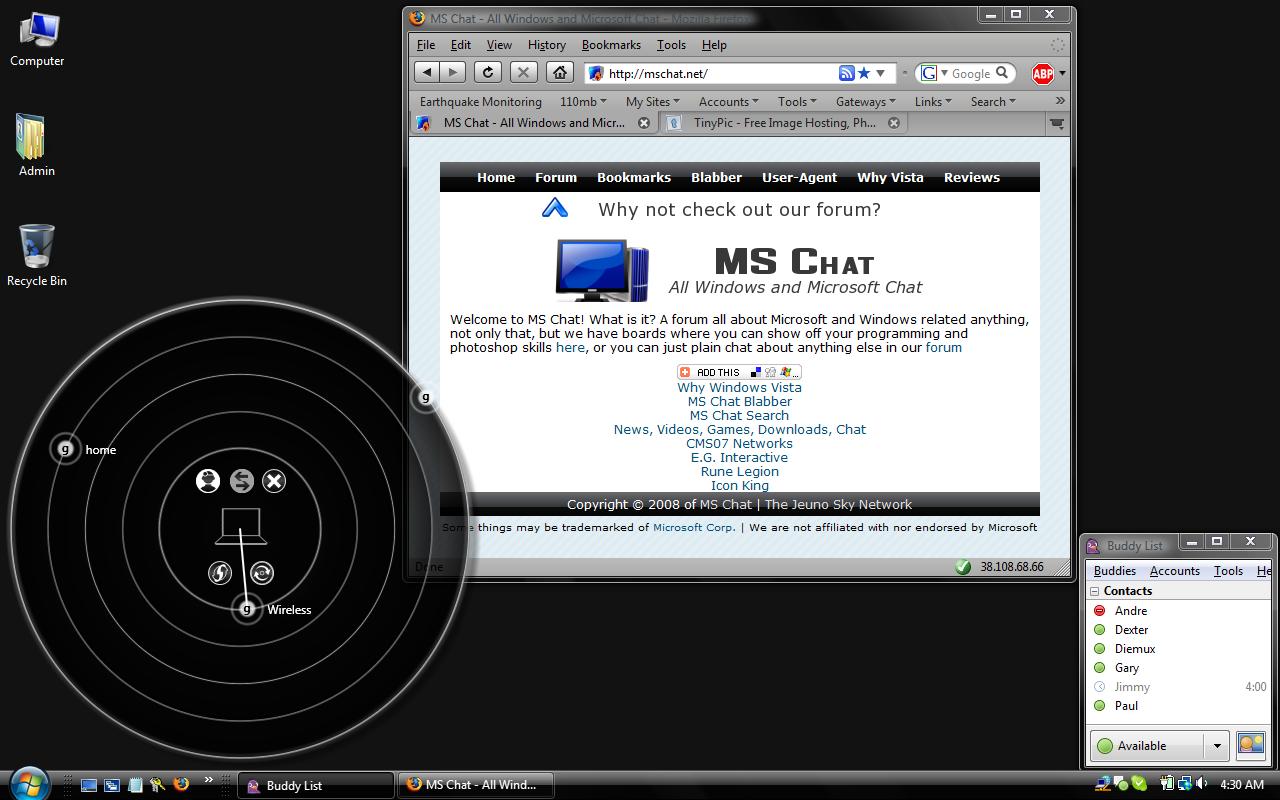Screen dimensions: 1280x800
Task: Click the Firefox forward arrow button
Action: [x=453, y=72]
